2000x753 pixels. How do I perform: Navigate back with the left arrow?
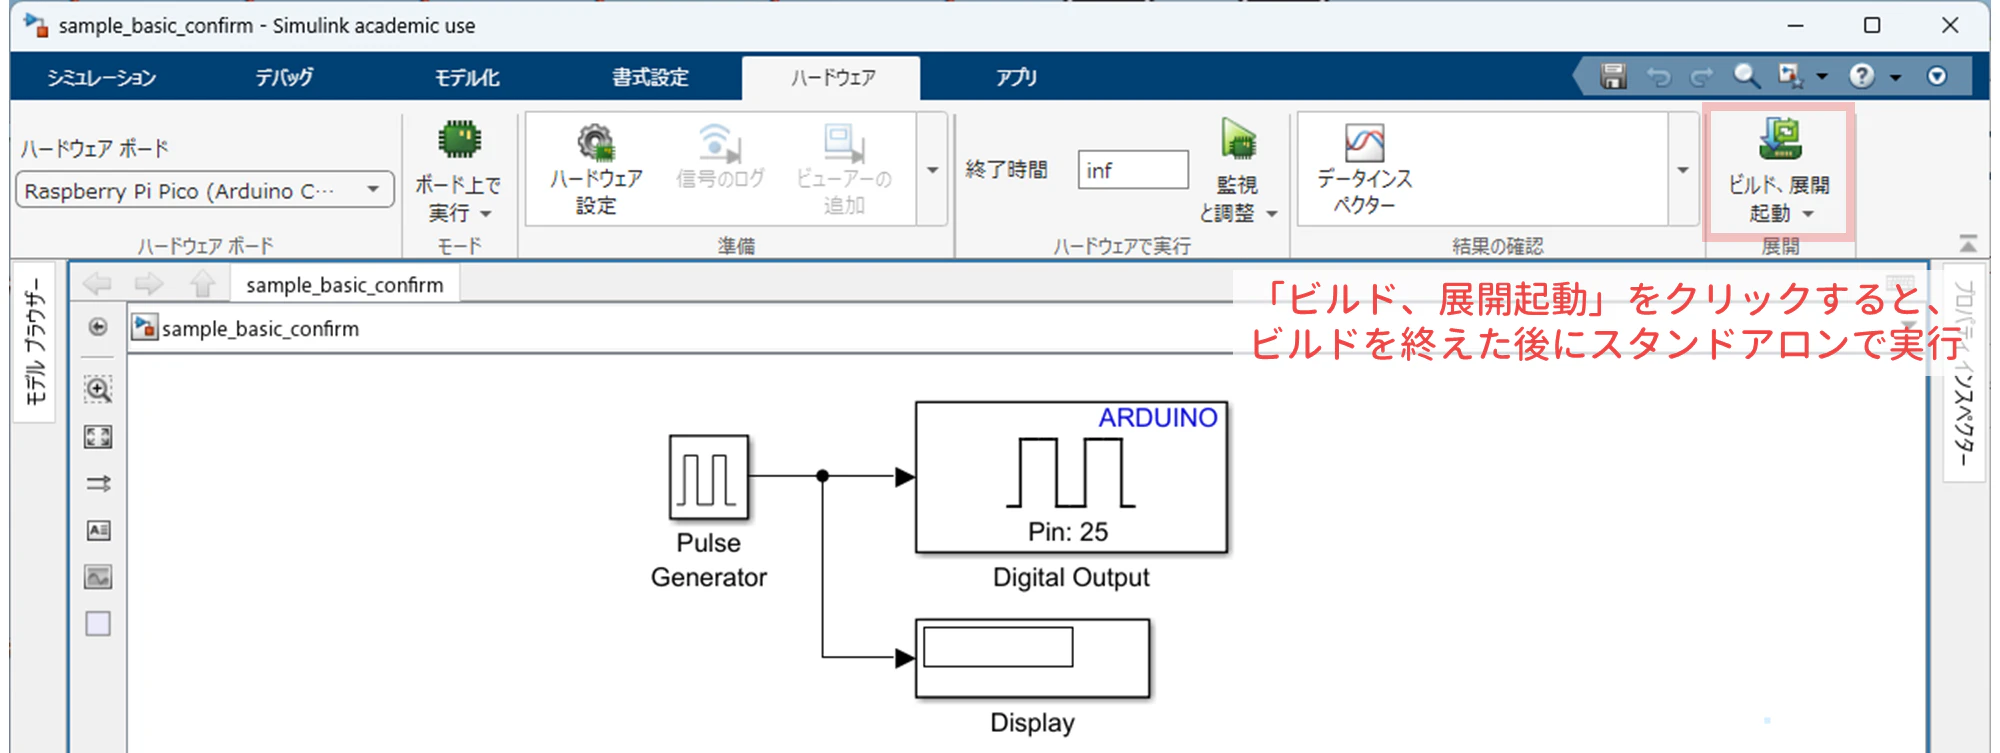tap(97, 284)
